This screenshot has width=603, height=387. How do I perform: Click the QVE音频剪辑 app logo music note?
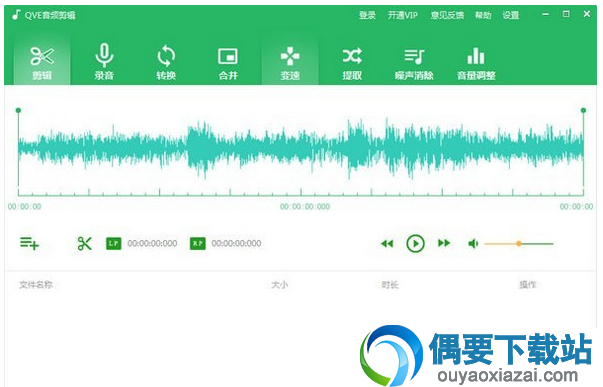pos(16,15)
